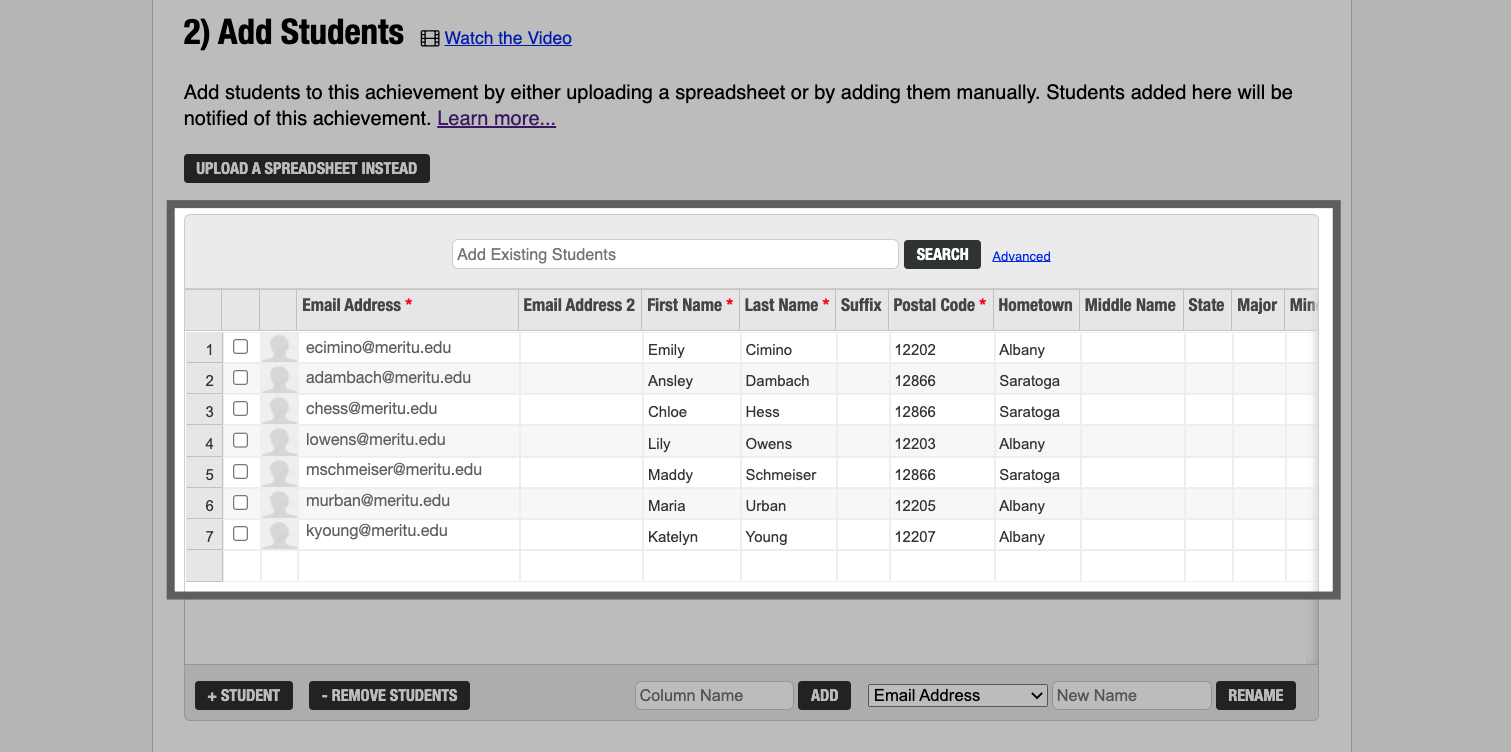
Task: Click Lily Owens's avatar placeholder icon
Action: click(279, 441)
